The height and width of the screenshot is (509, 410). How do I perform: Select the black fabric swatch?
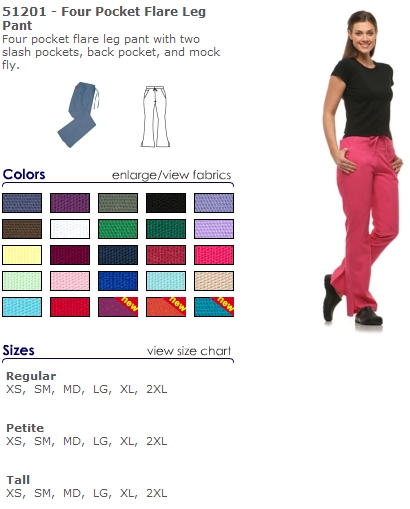(166, 203)
